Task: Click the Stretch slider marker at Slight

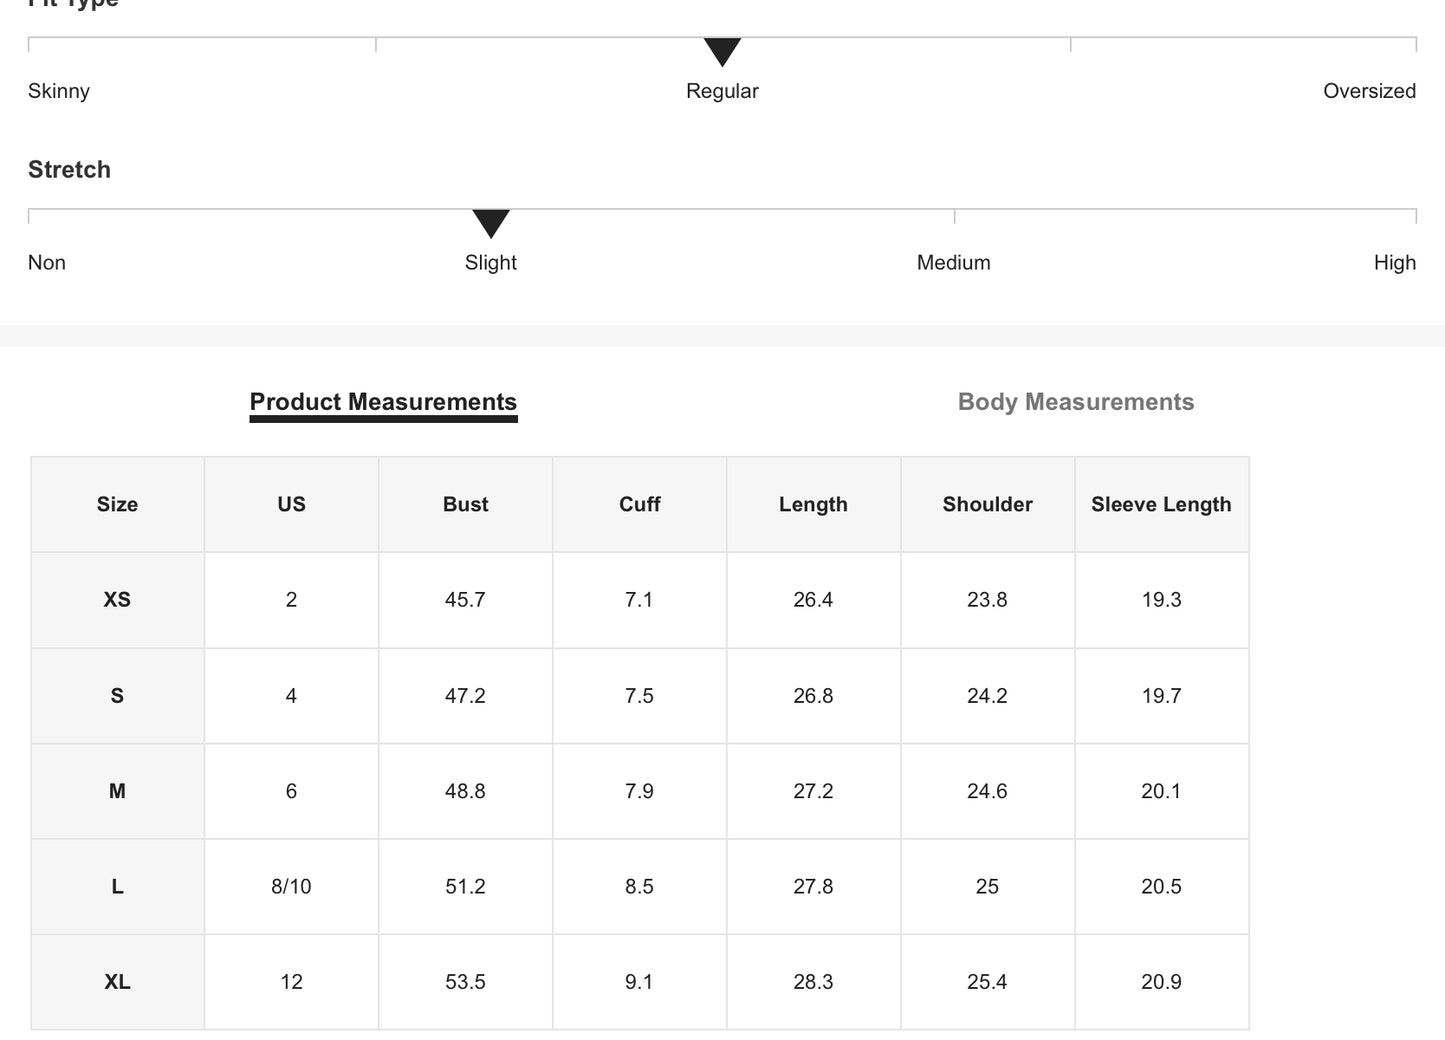Action: 491,223
